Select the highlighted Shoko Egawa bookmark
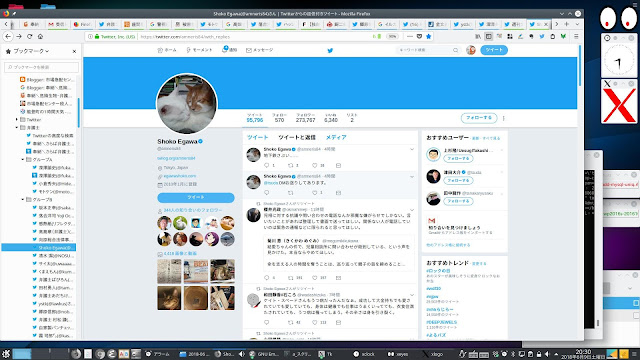Viewport: 640px width, 360px height. click(39, 247)
